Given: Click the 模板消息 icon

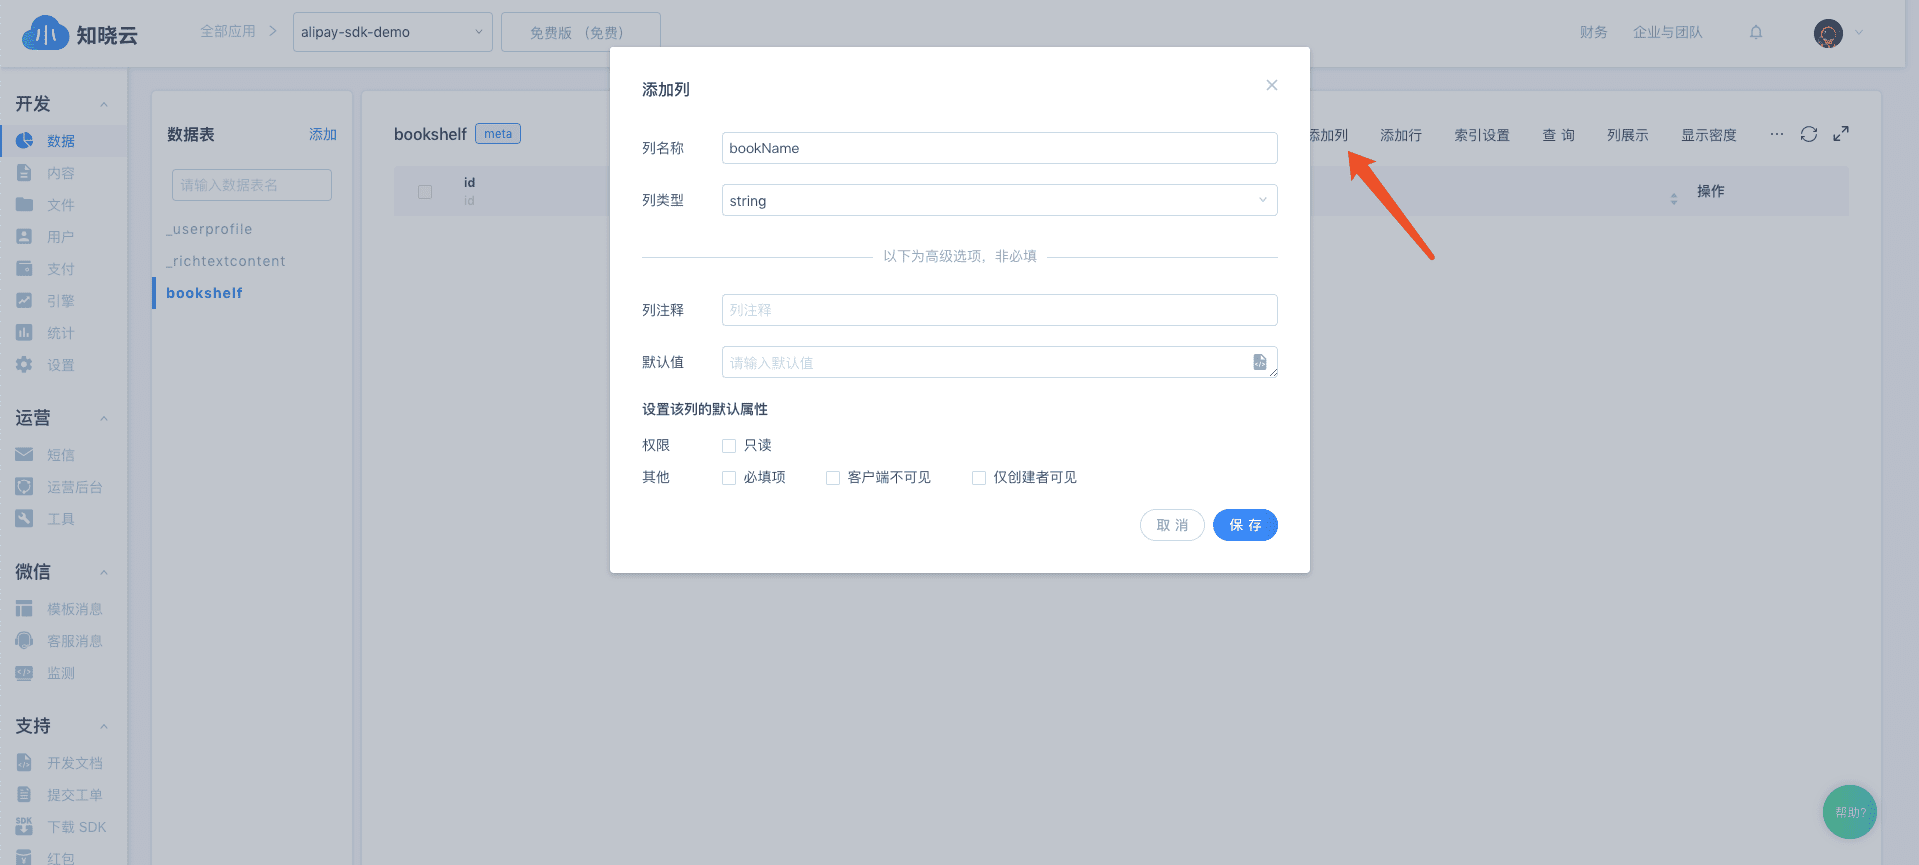Looking at the screenshot, I should (24, 609).
